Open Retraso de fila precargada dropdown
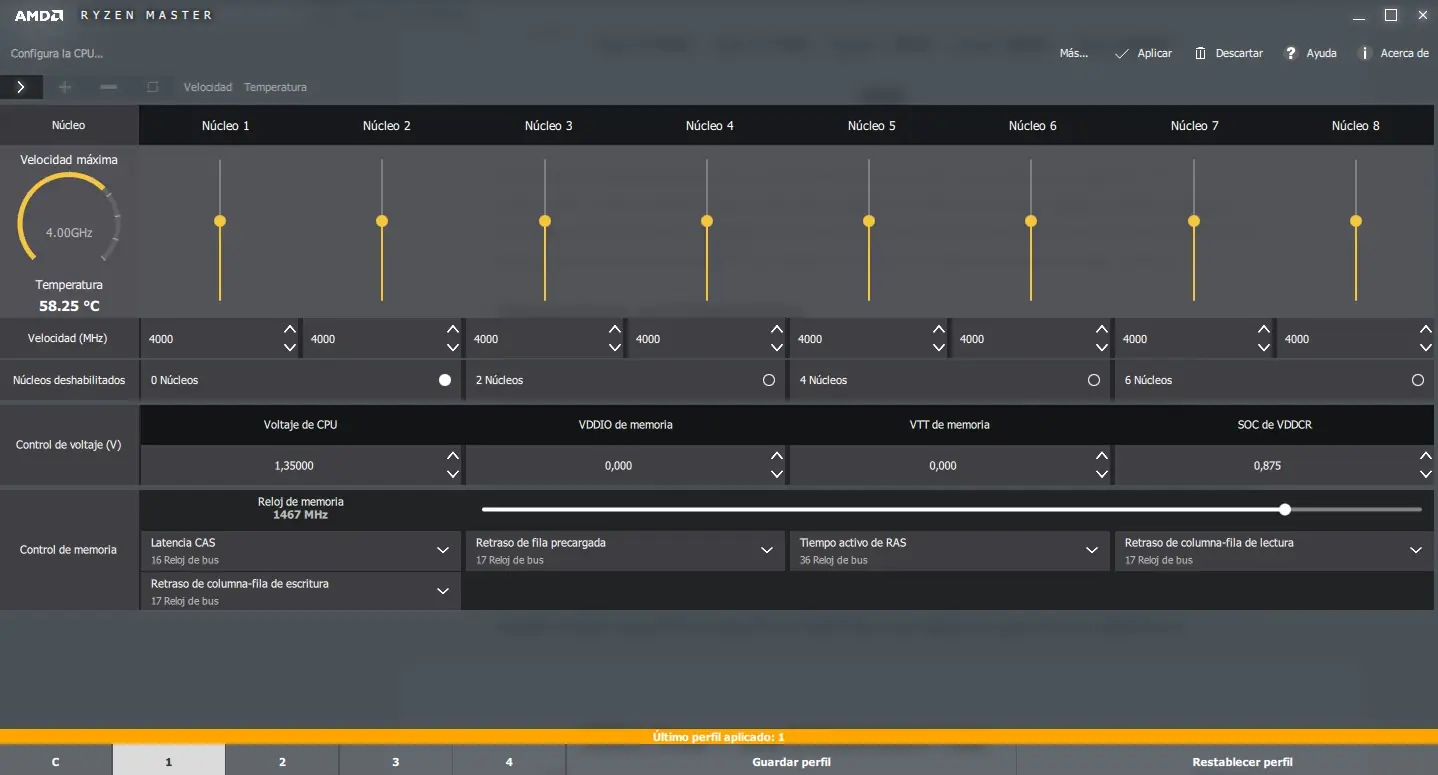This screenshot has height=775, width=1438. 625,551
